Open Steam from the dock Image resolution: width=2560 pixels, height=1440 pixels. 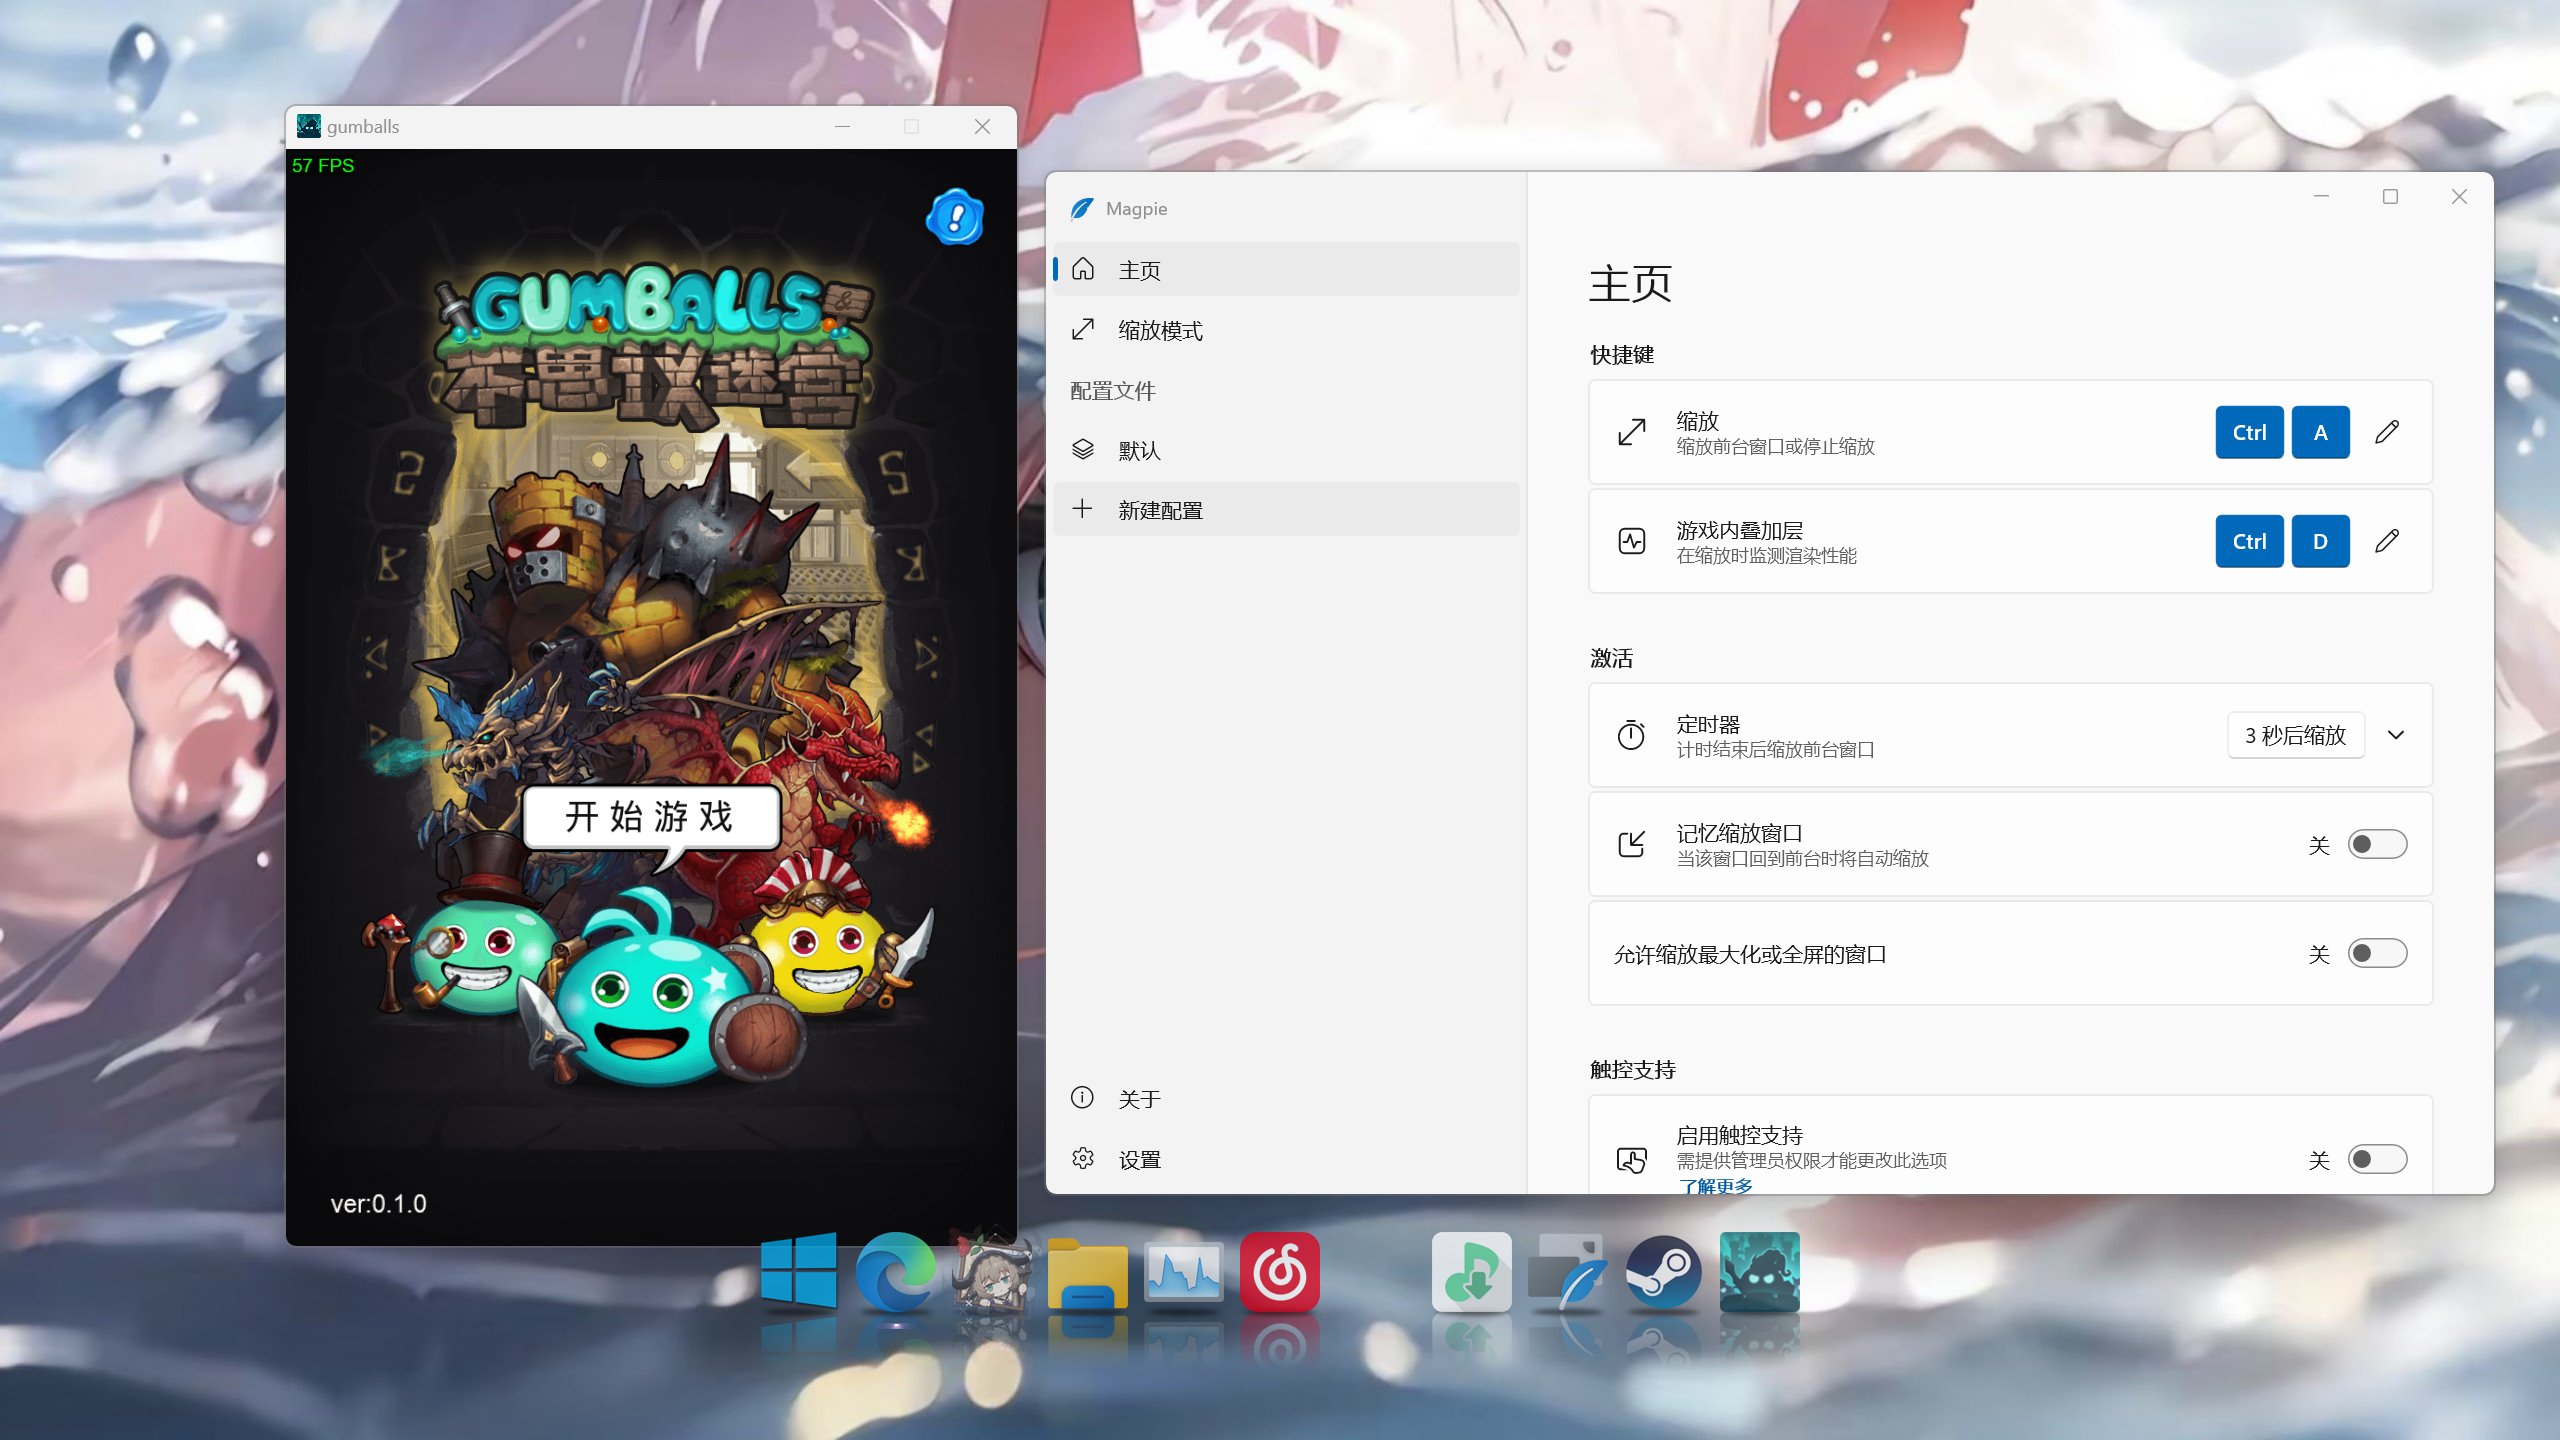tap(1664, 1272)
